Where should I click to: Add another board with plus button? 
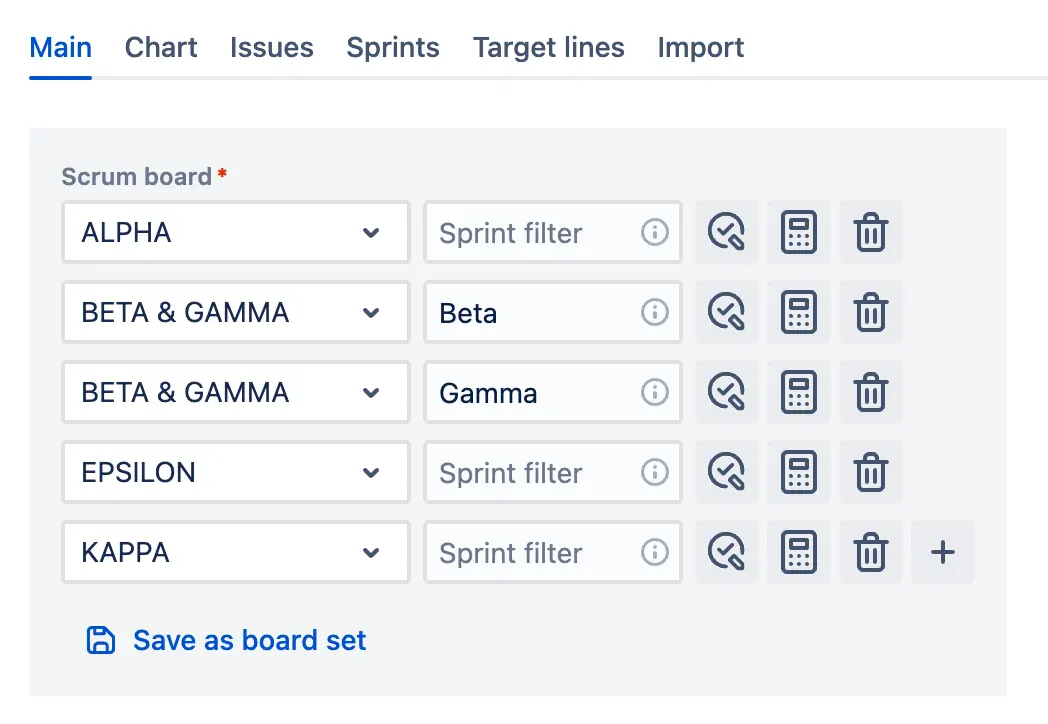942,553
